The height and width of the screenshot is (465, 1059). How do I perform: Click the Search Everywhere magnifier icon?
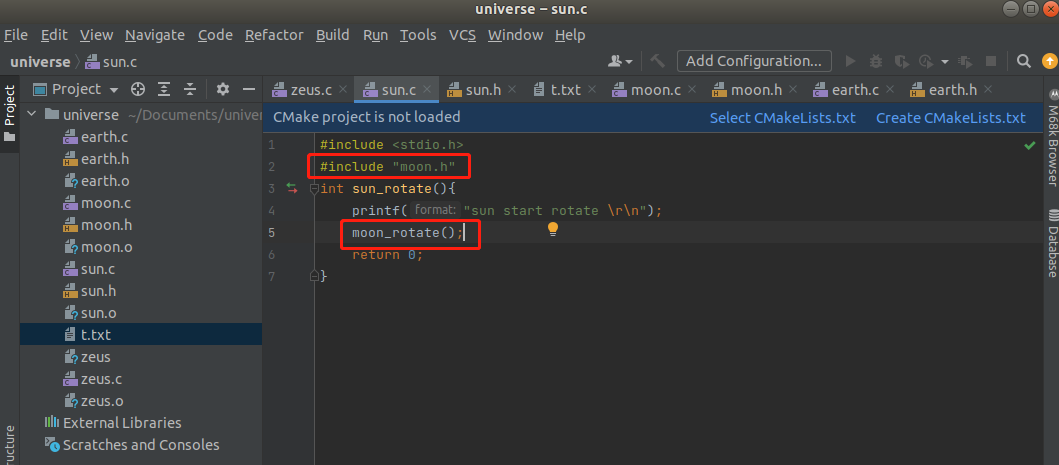(1023, 61)
